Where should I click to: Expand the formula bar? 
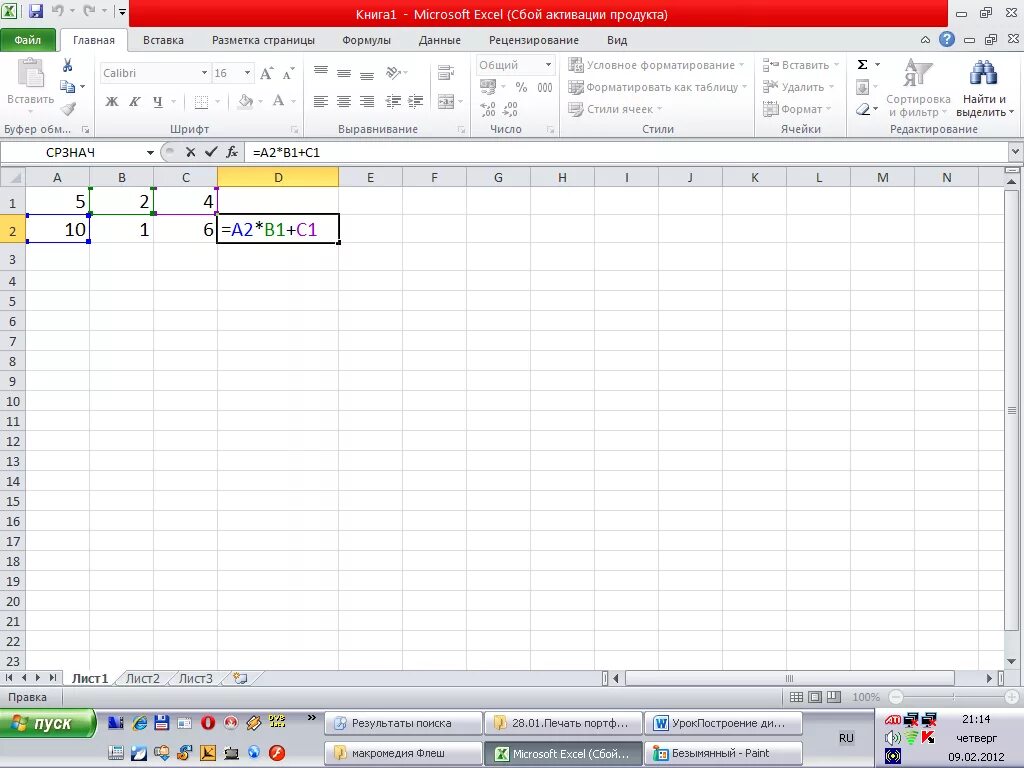pyautogui.click(x=1015, y=152)
